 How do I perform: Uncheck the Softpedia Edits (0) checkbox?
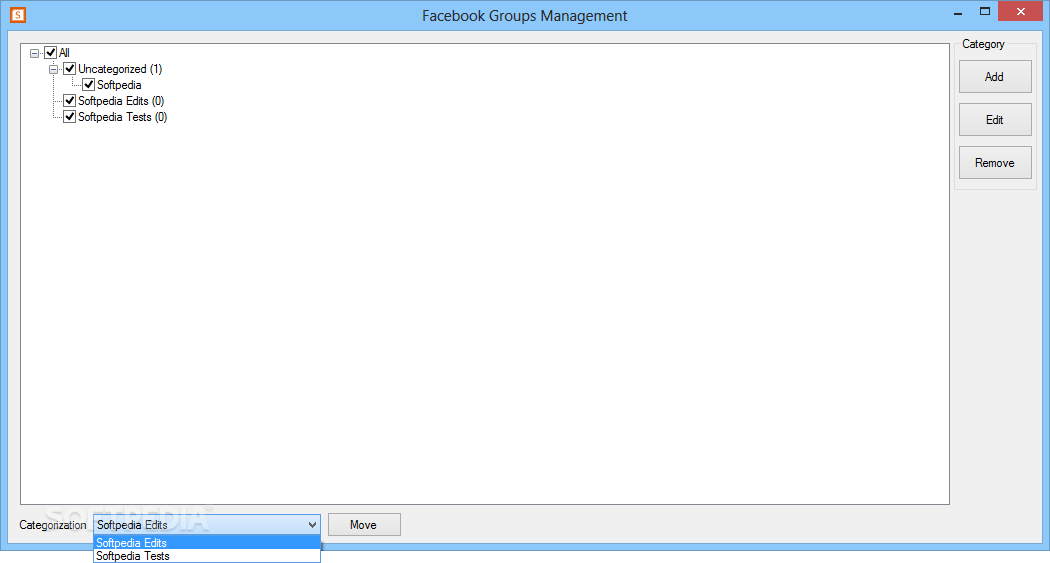(x=70, y=101)
